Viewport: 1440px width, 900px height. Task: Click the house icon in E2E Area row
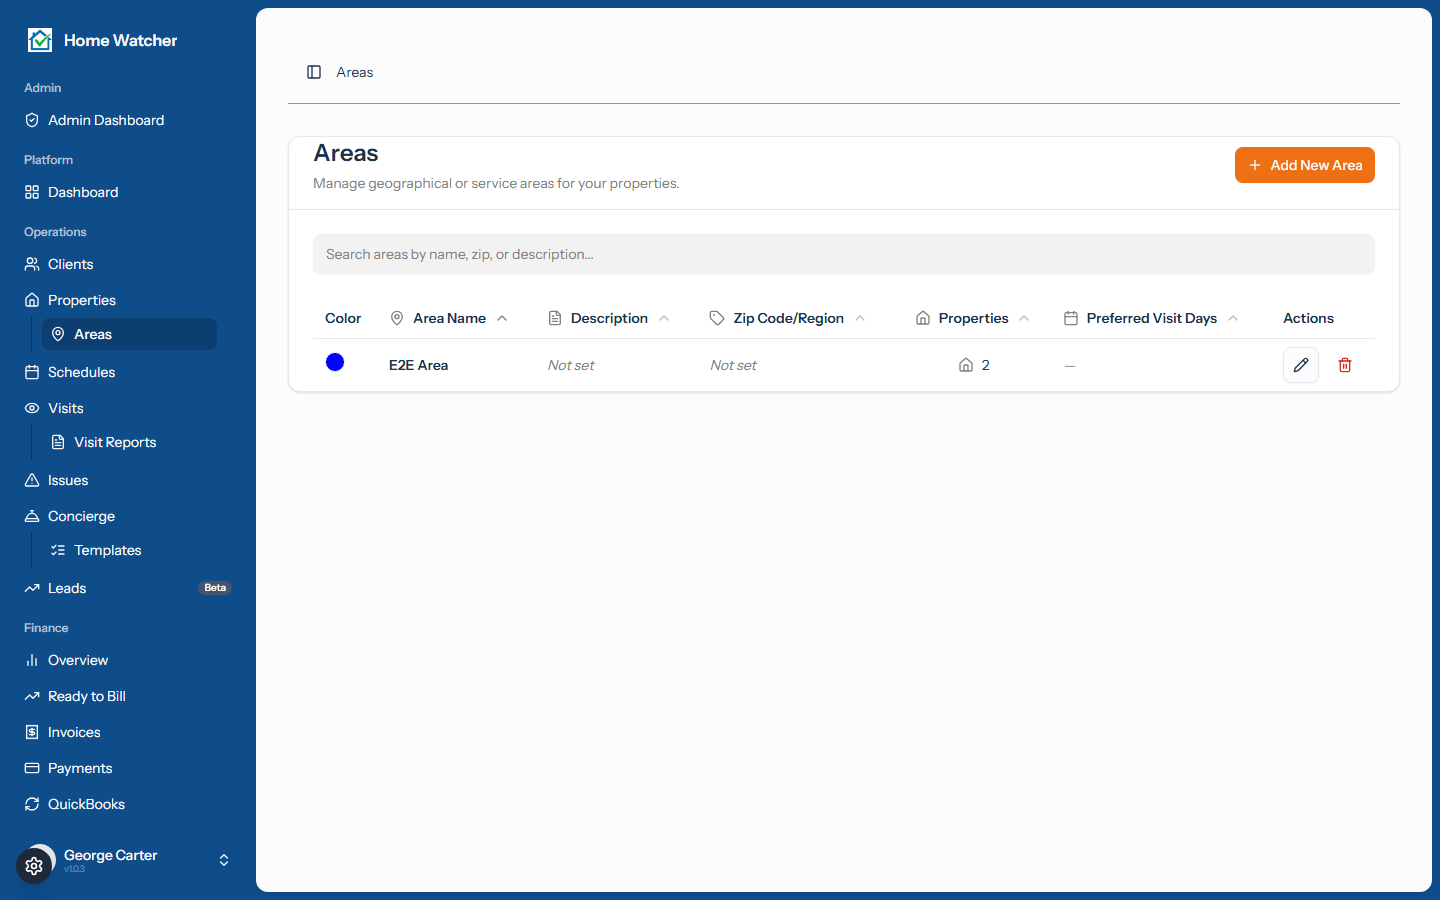(966, 365)
